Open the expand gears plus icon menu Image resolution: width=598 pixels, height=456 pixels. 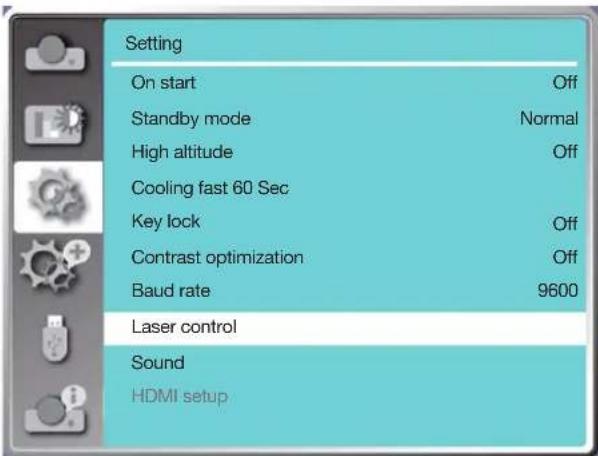(55, 265)
